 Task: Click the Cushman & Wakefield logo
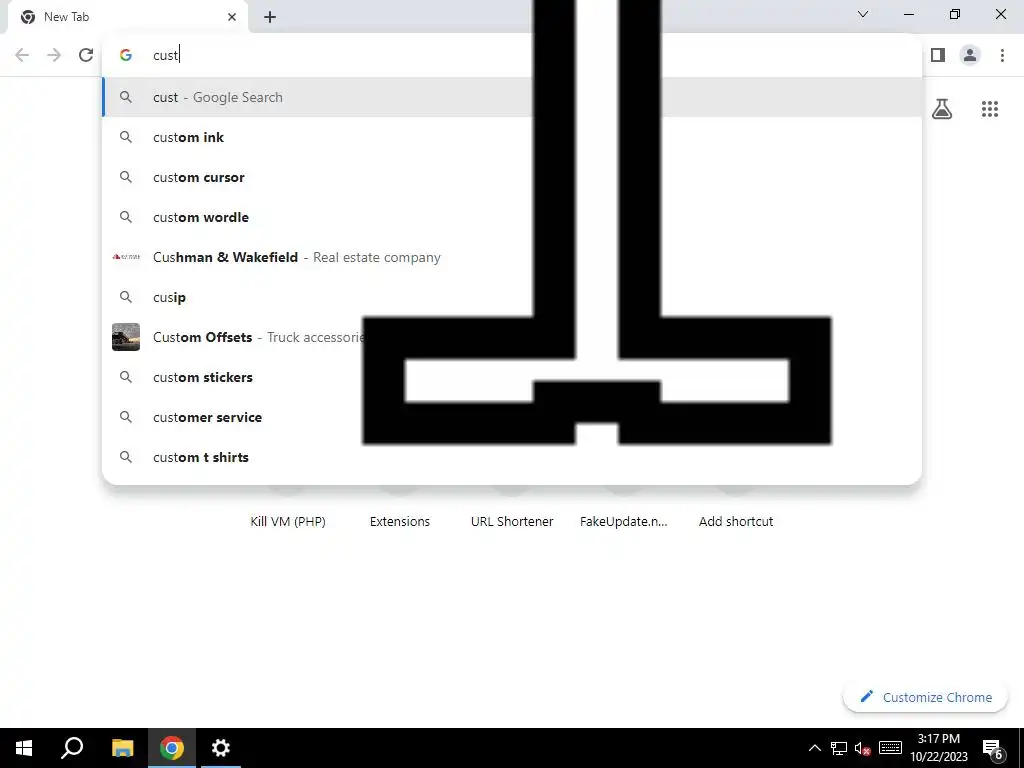(x=126, y=257)
